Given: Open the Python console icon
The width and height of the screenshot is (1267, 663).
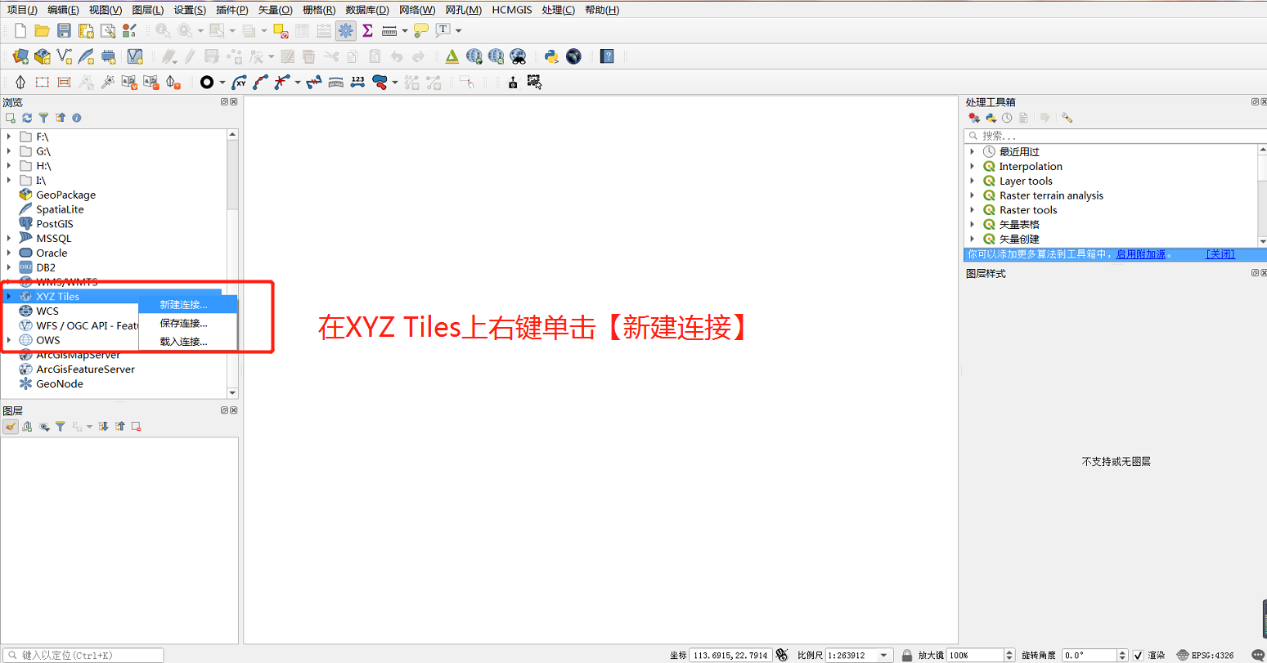Looking at the screenshot, I should coord(552,57).
